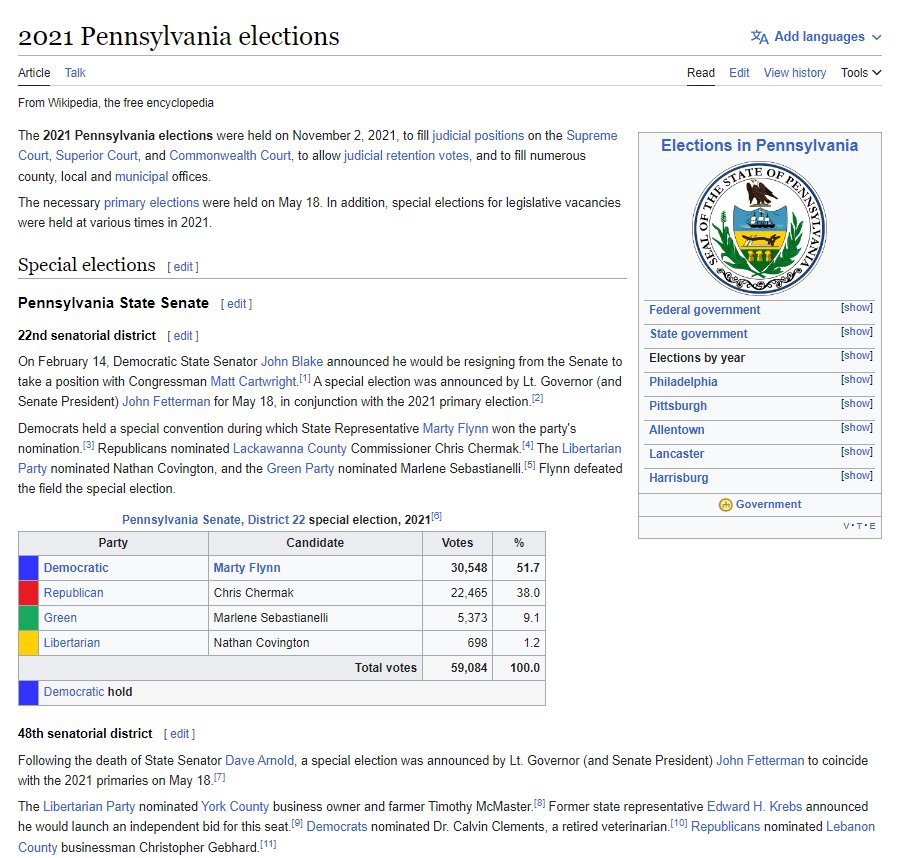Show the Lancaster section
This screenshot has height=858, width=906.
click(856, 451)
